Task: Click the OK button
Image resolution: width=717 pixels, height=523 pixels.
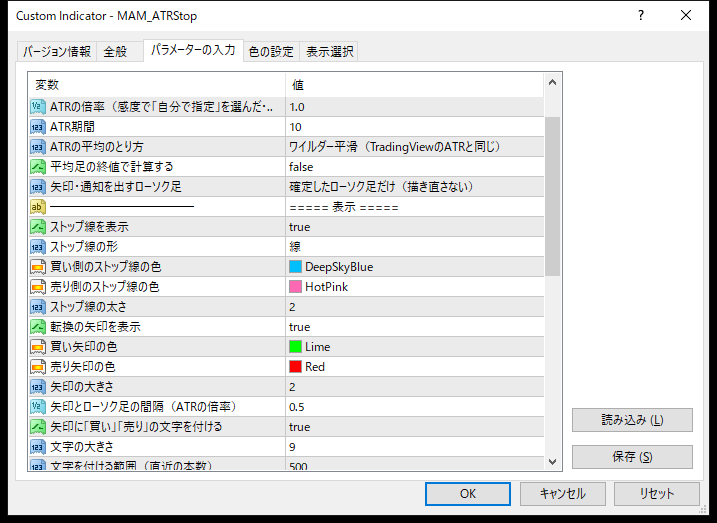Action: point(468,494)
